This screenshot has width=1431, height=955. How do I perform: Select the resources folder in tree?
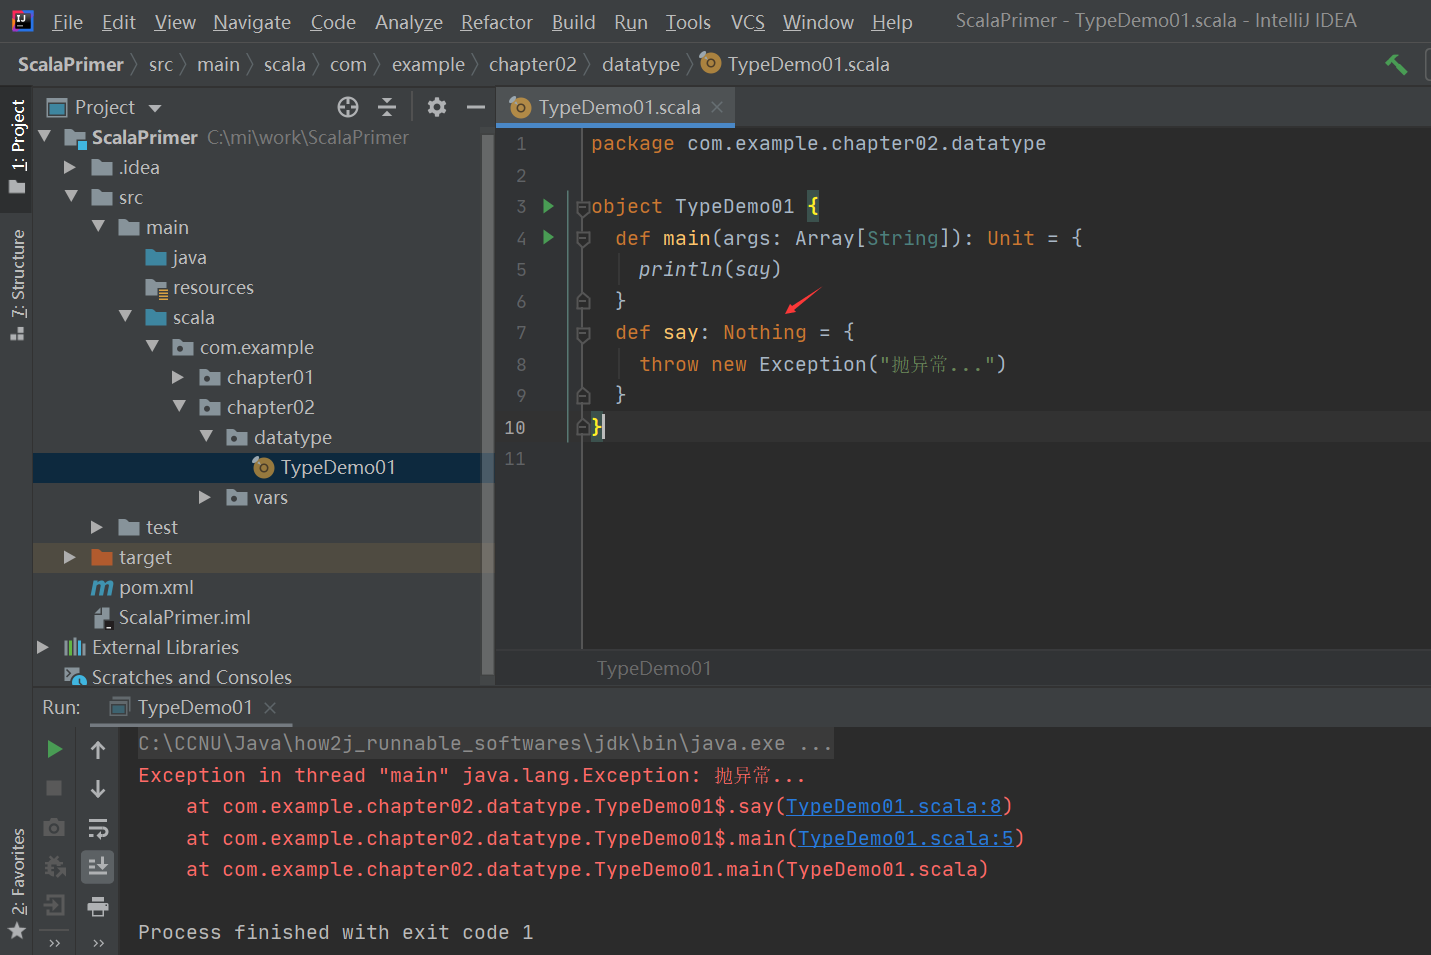pyautogui.click(x=213, y=288)
